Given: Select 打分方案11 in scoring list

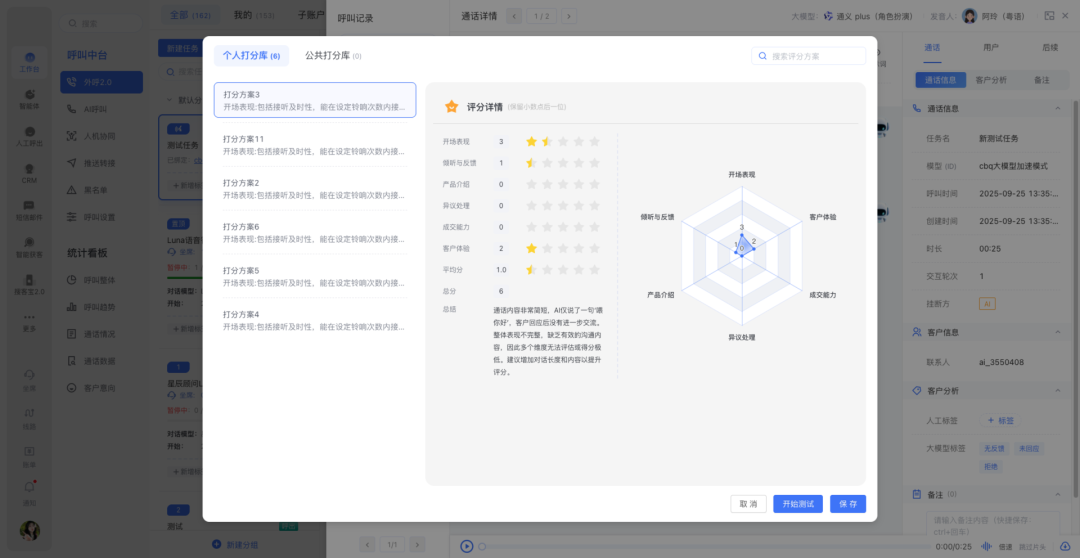Looking at the screenshot, I should click(314, 145).
